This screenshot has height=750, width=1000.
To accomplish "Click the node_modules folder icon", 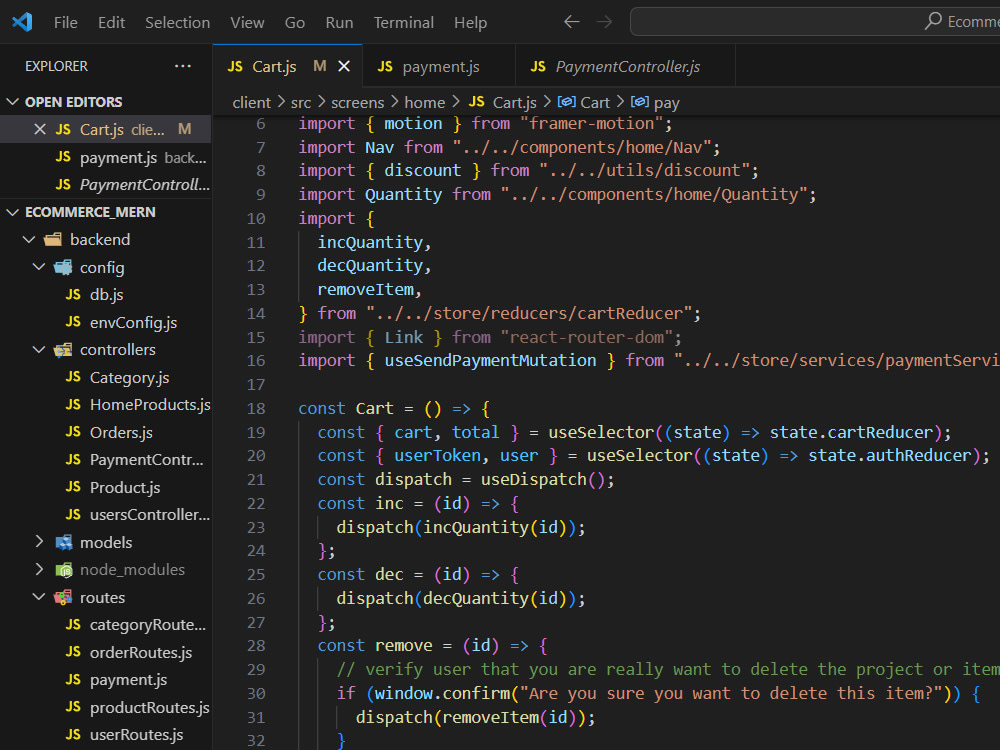I will click(63, 570).
